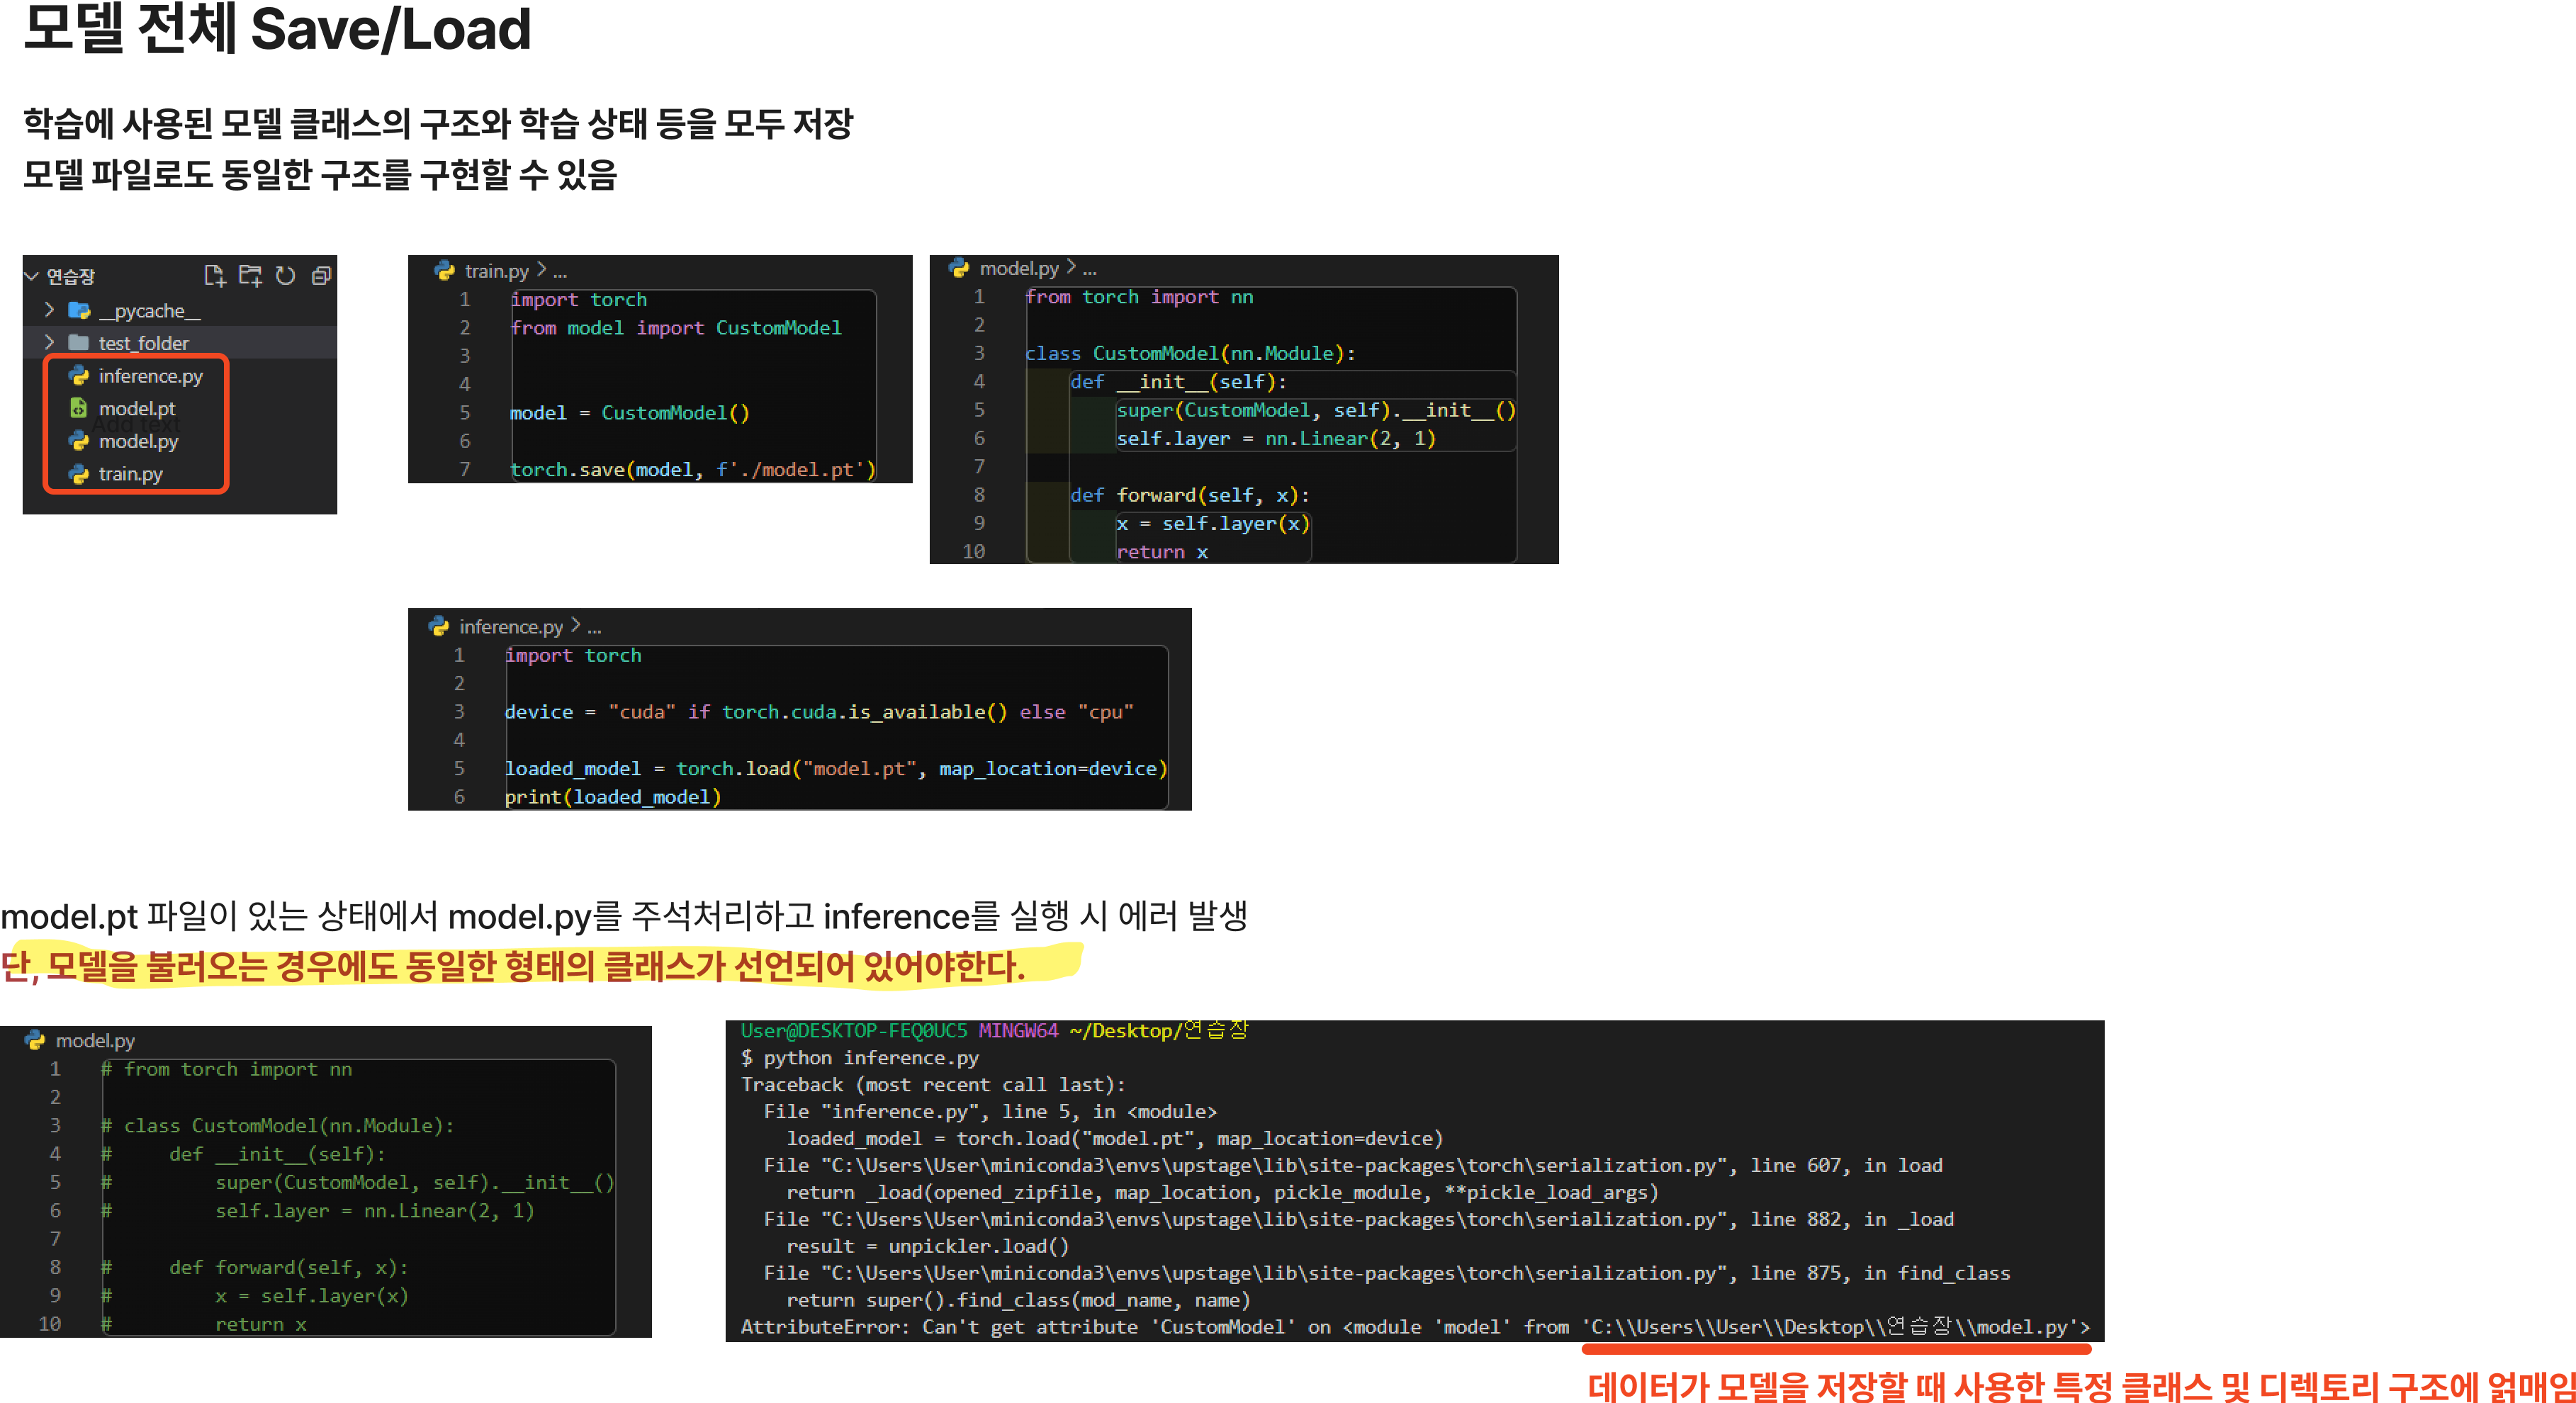The image size is (2576, 1403).
Task: Click the highlighted sentence starting with '단, 모델을 불러오는'
Action: 513,966
